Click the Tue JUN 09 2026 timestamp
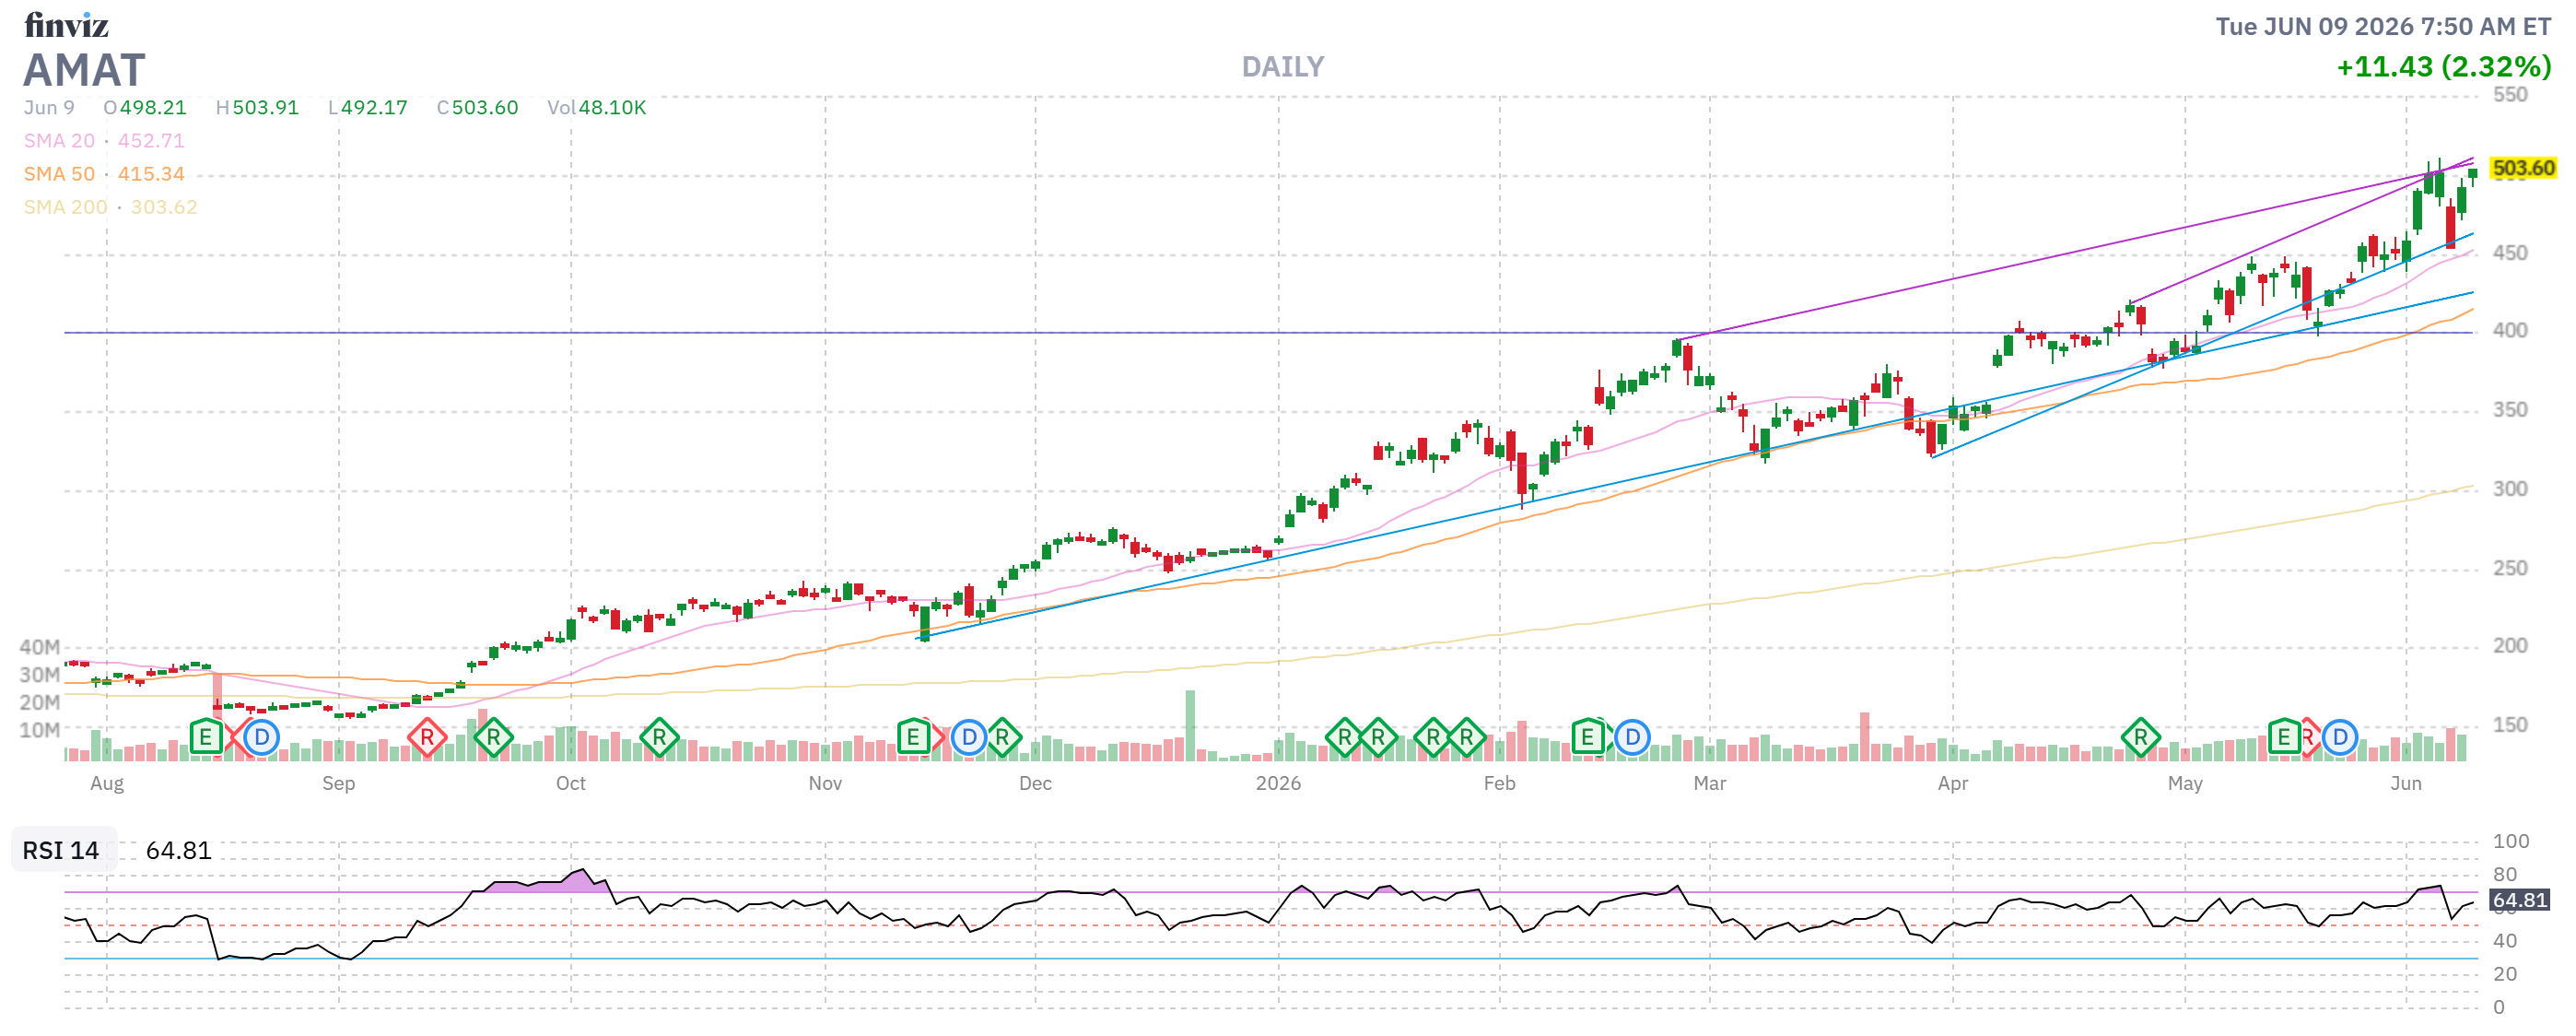The image size is (2576, 1036). pyautogui.click(x=2383, y=26)
